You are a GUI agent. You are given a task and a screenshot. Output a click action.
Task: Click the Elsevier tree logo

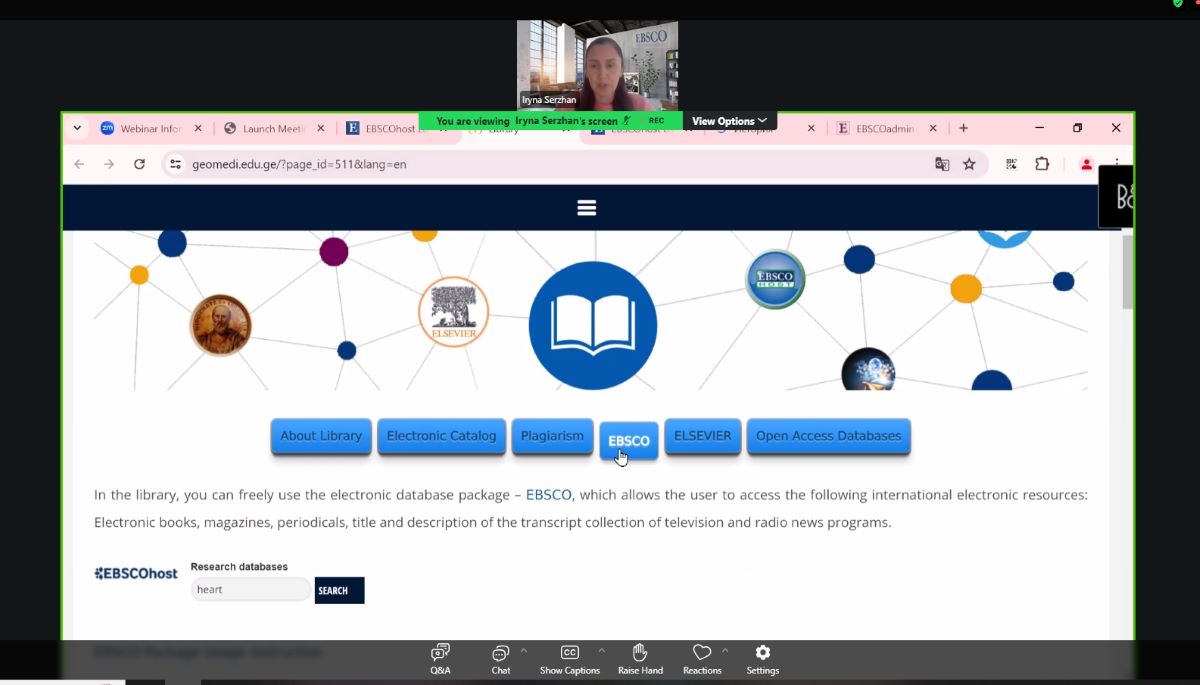pos(453,312)
